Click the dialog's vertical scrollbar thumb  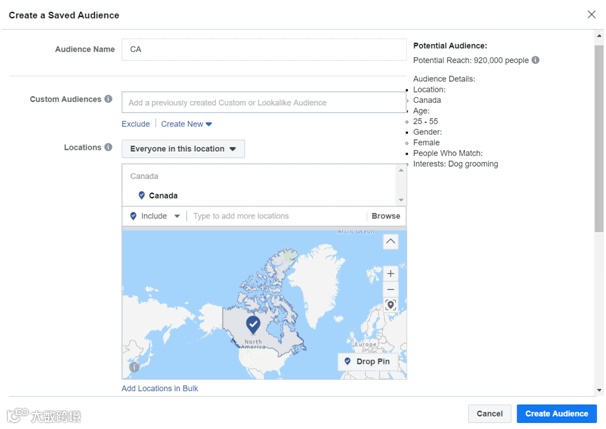pyautogui.click(x=599, y=138)
